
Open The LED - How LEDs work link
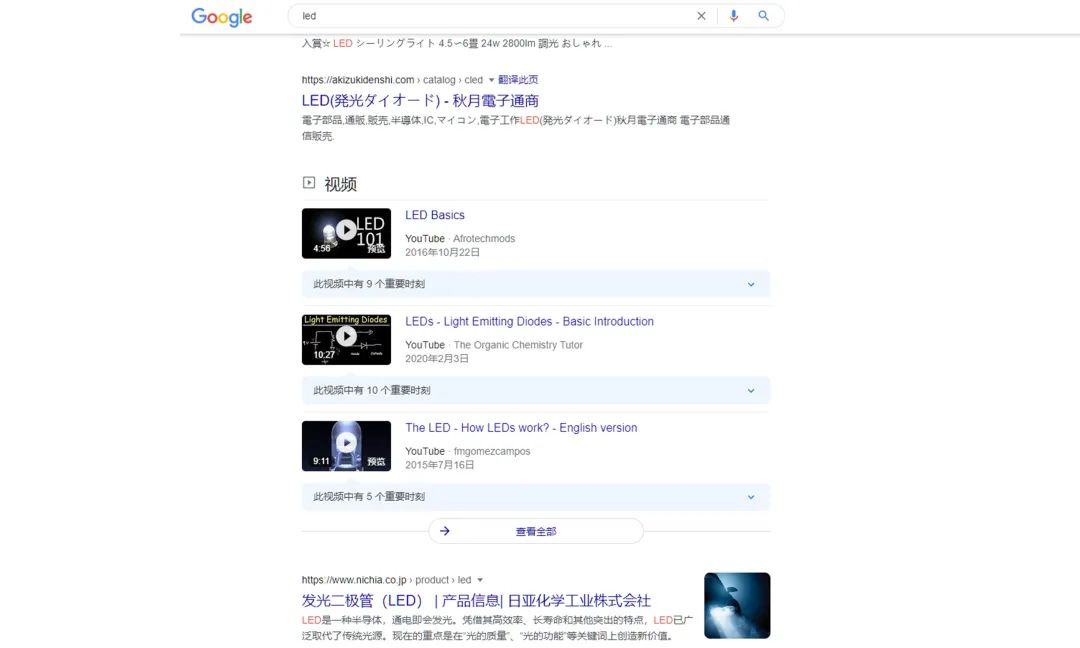(x=520, y=427)
